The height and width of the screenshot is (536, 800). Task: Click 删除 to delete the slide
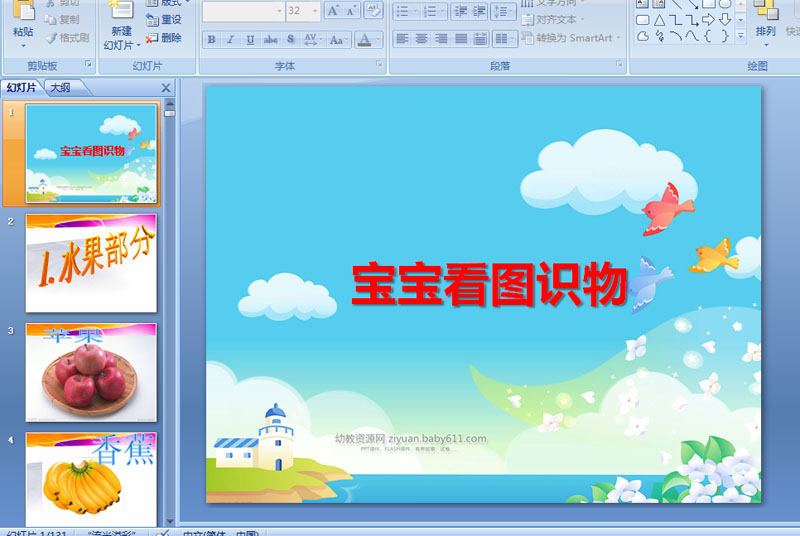[164, 38]
